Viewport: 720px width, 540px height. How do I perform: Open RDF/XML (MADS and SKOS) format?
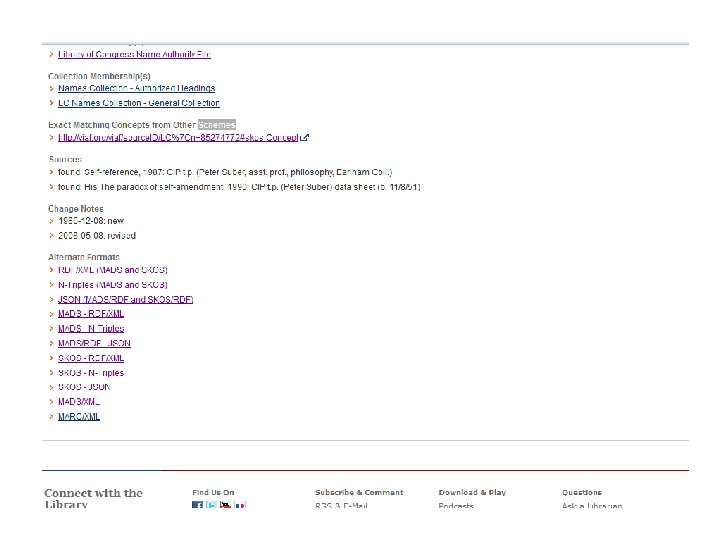tap(112, 270)
